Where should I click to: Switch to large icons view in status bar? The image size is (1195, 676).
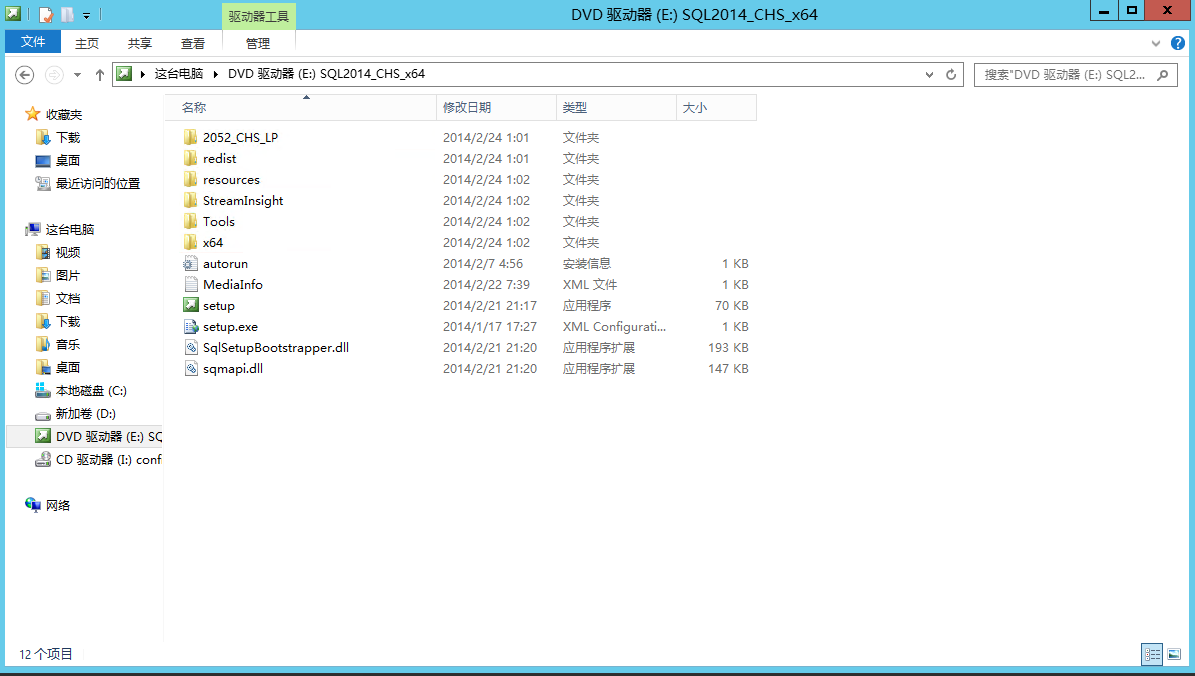point(1175,654)
